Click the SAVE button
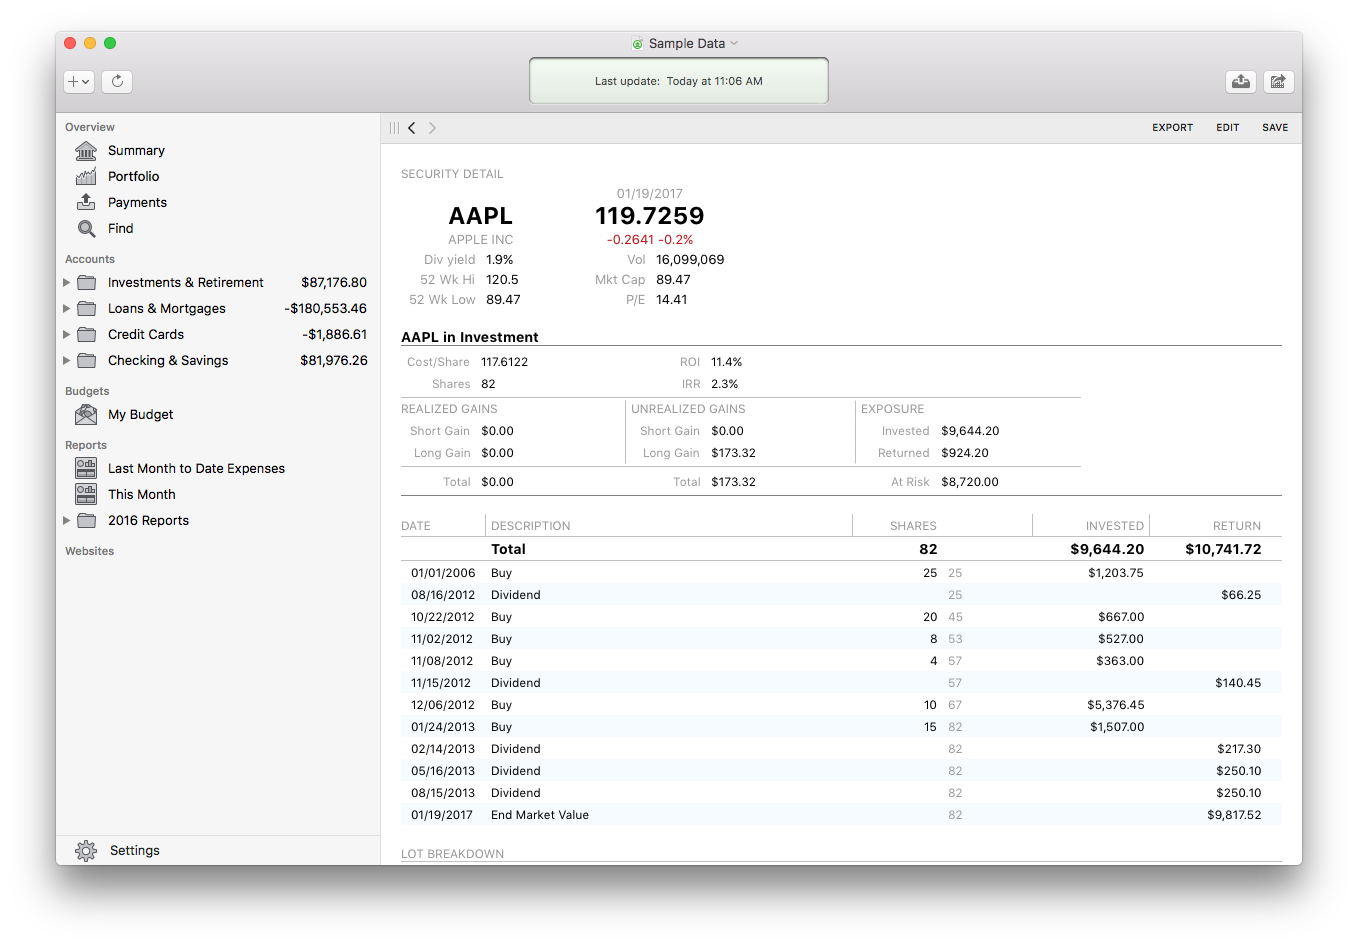1358x945 pixels. [x=1275, y=128]
